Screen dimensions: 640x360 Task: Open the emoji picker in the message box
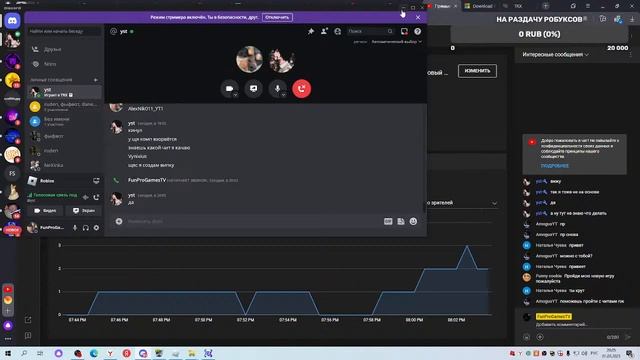click(413, 221)
